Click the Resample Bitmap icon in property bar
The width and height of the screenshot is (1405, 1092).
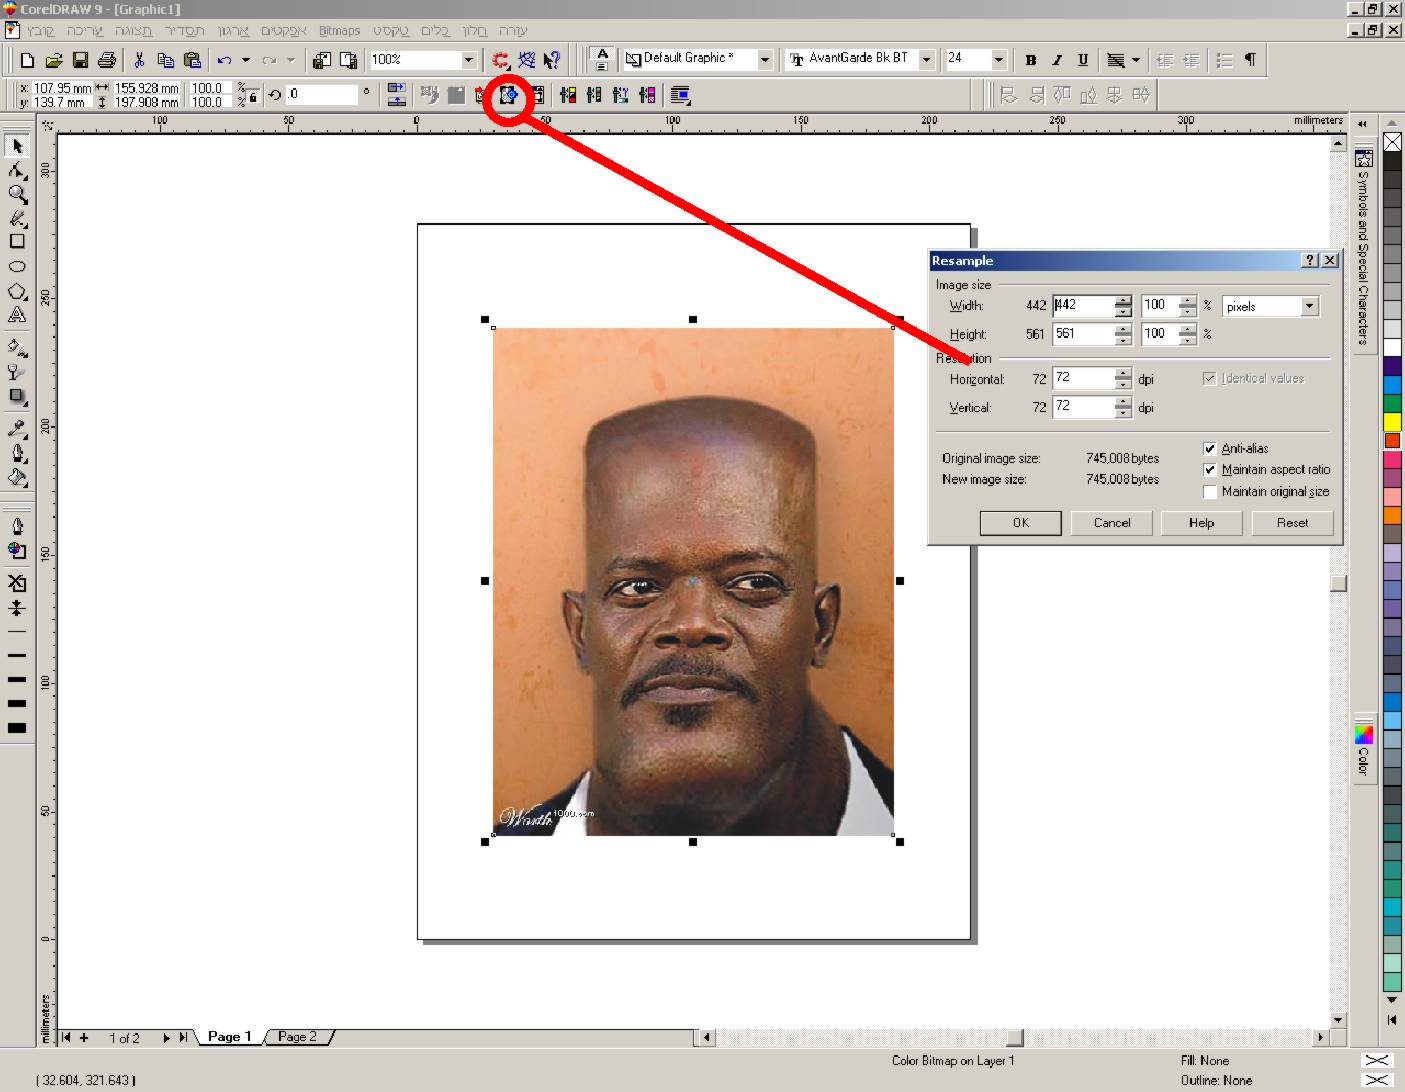509,95
